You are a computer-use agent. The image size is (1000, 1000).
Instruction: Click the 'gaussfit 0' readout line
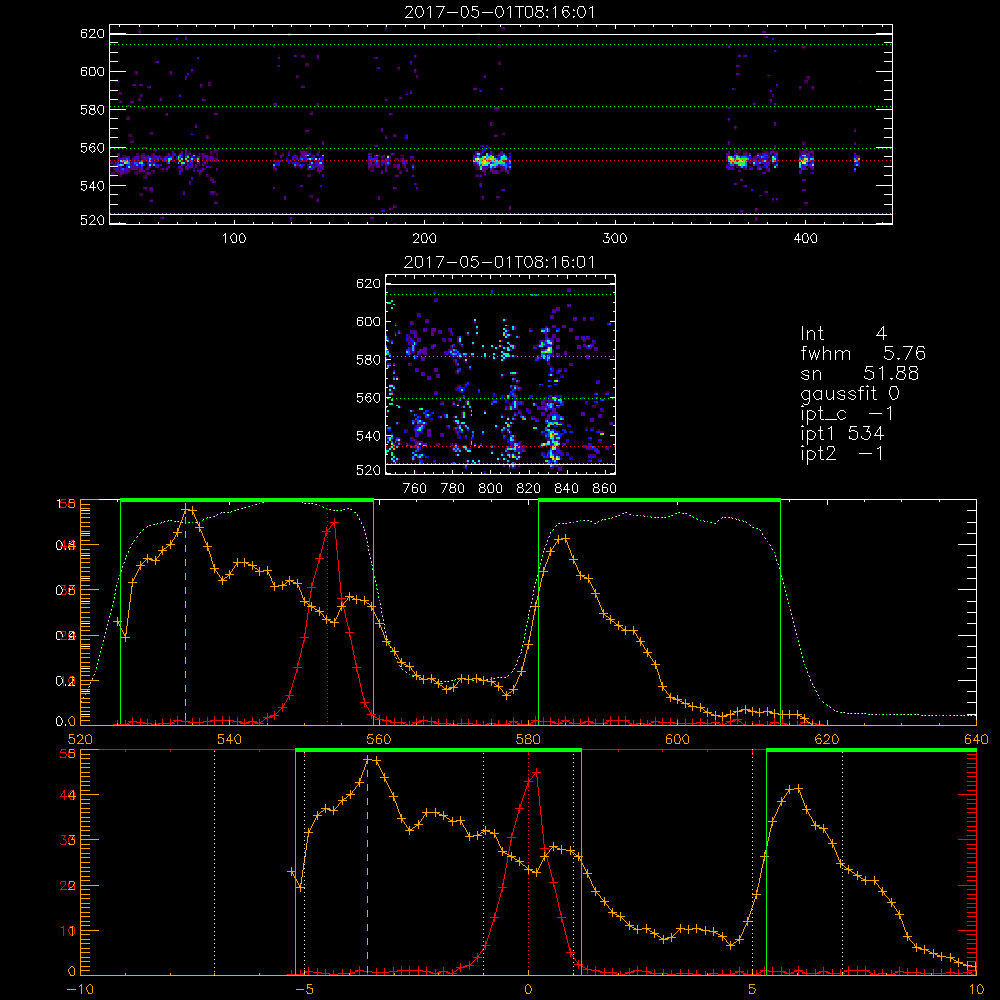pyautogui.click(x=849, y=393)
